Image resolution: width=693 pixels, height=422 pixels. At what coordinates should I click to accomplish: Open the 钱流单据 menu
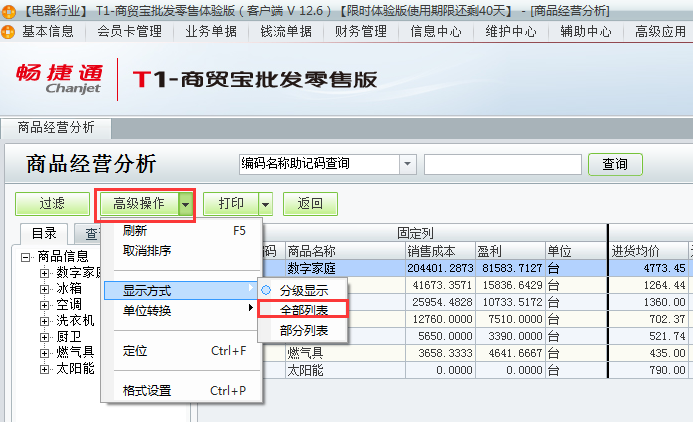point(286,32)
